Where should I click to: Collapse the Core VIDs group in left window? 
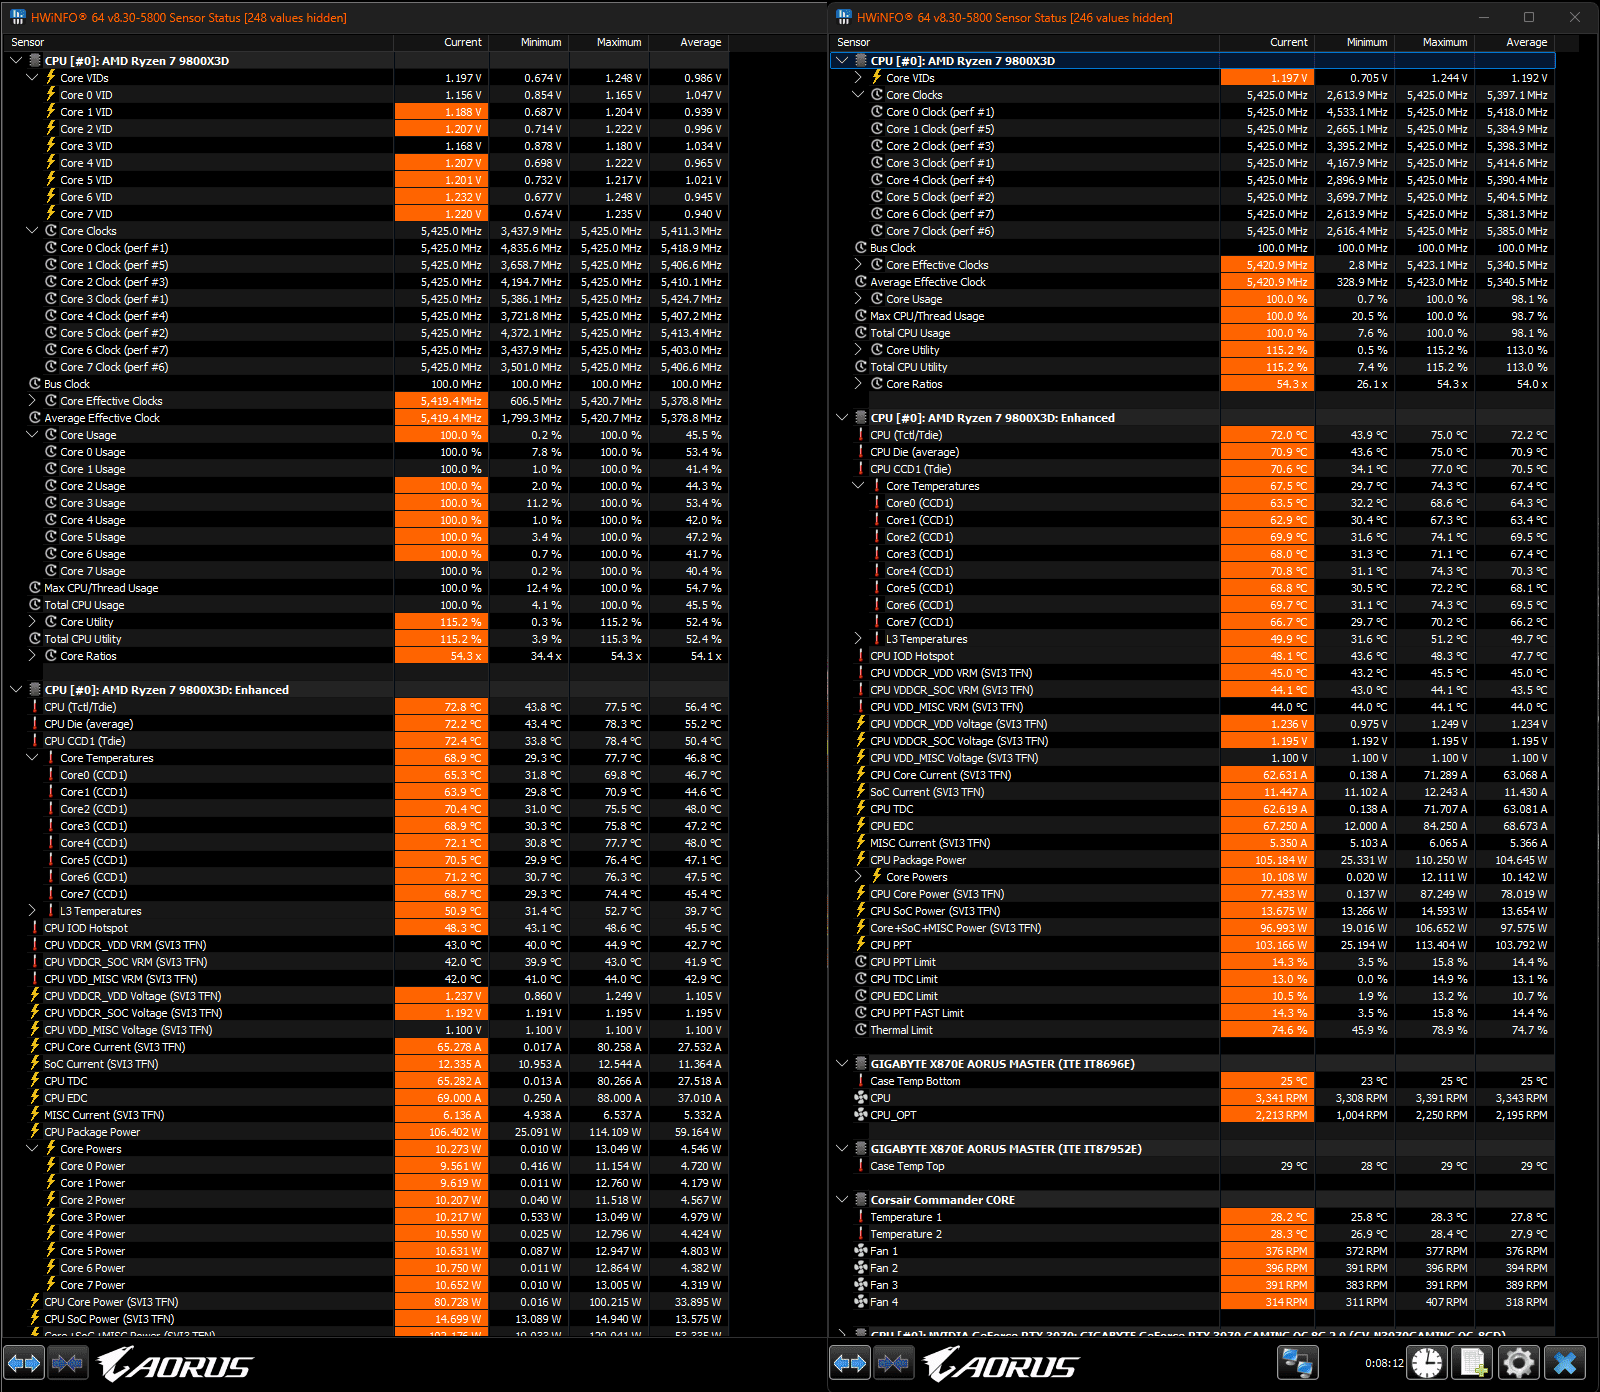point(32,78)
